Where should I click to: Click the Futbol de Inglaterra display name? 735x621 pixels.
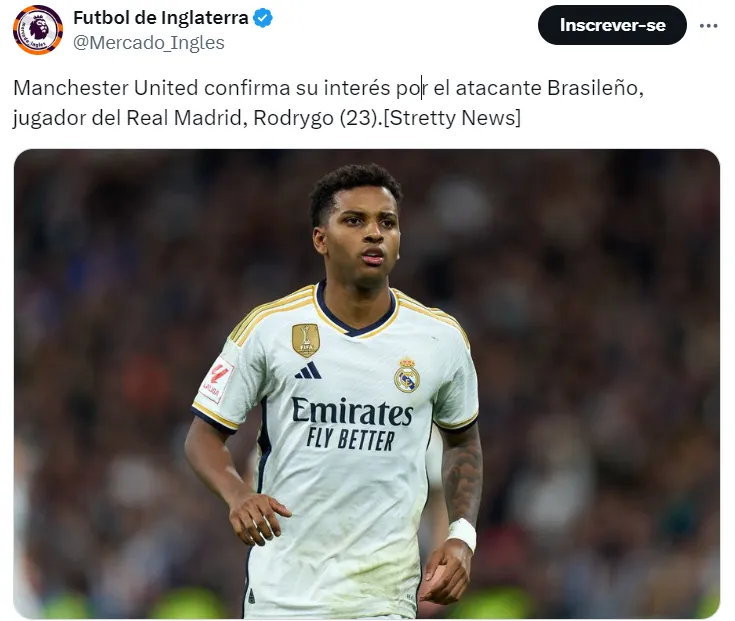tap(161, 18)
